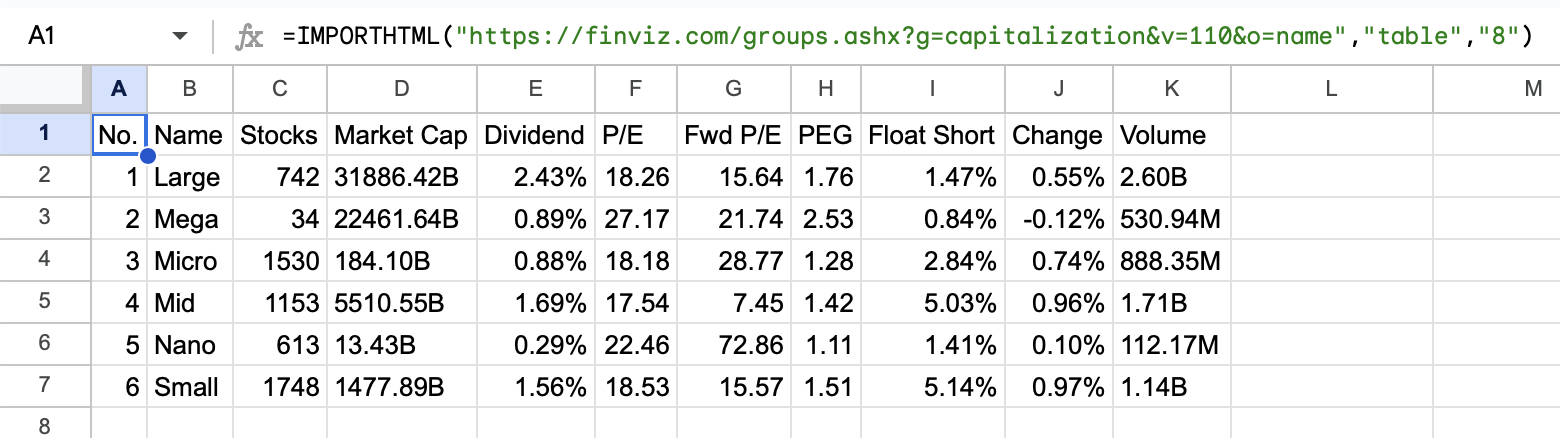1560x438 pixels.
Task: Click the Small row Stocks value 1748
Action: click(279, 387)
